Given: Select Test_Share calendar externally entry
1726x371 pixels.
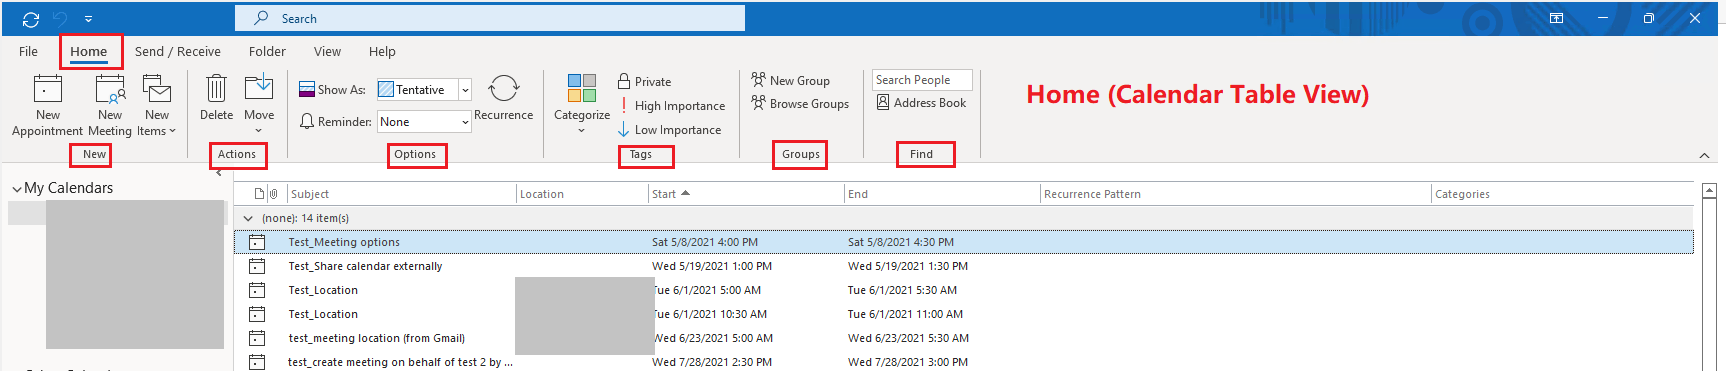Looking at the screenshot, I should tap(964, 266).
